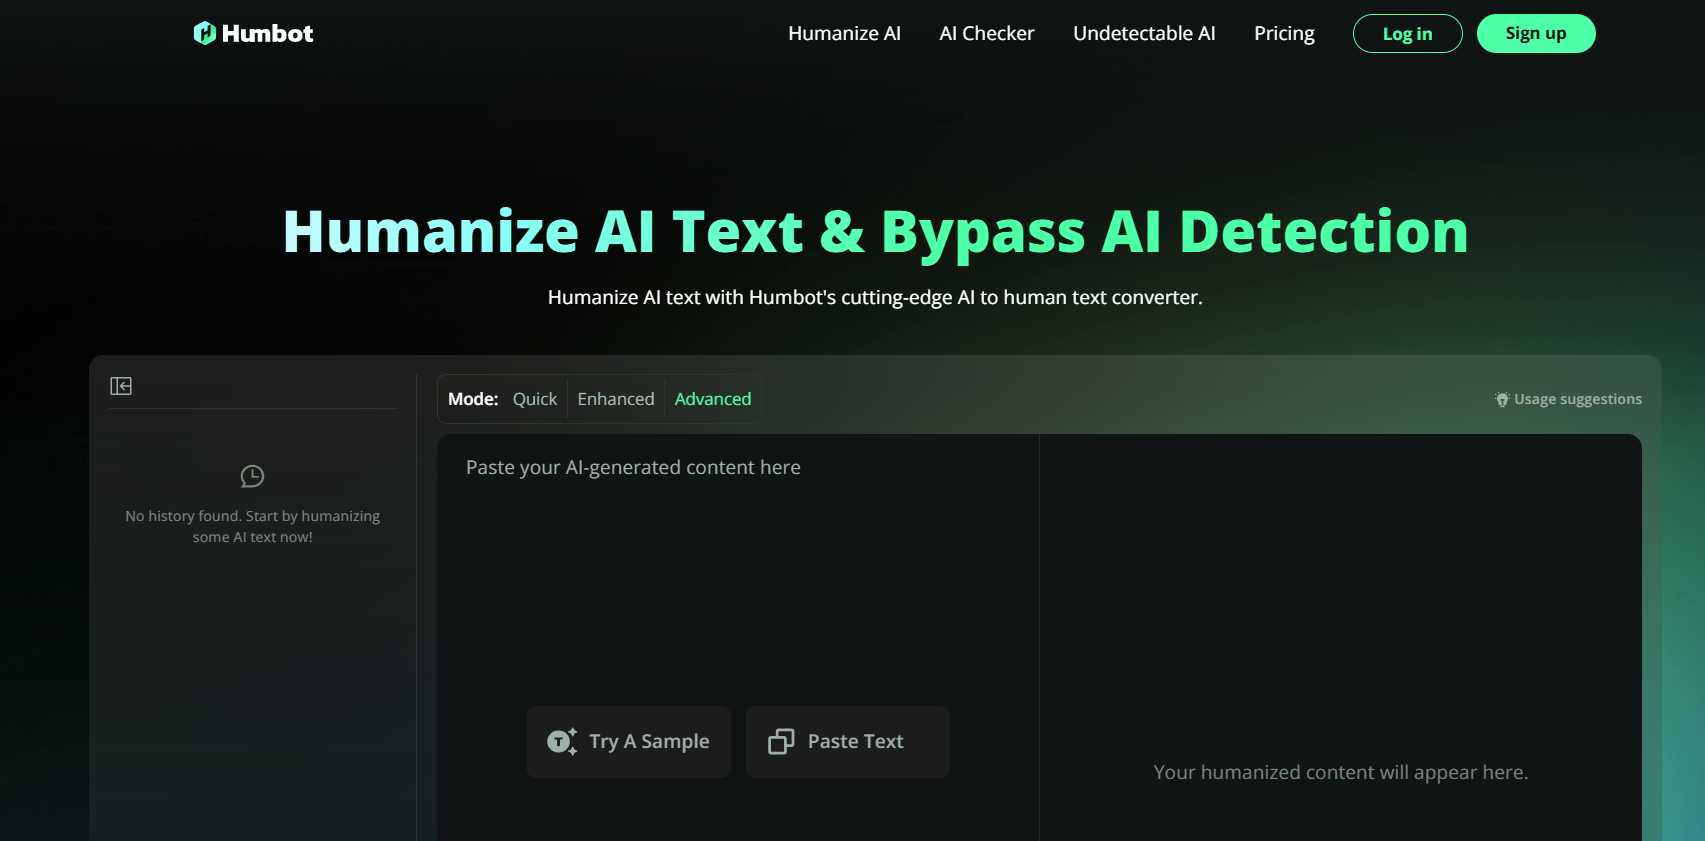Click the Humbot logo

(253, 33)
